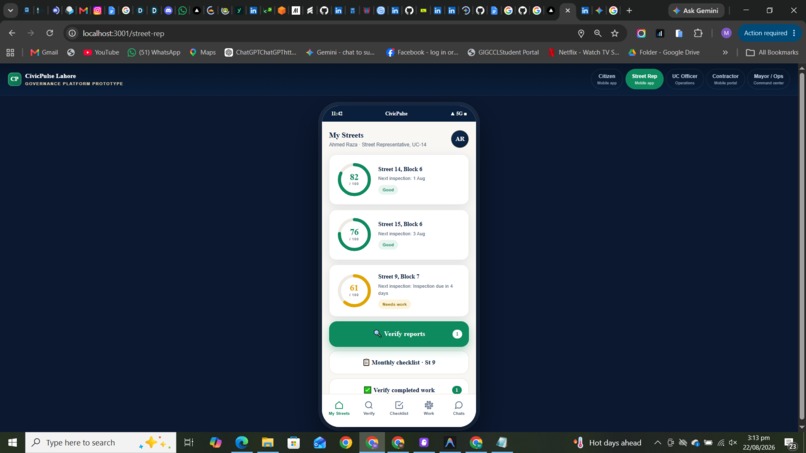
Task: Switch to UC Officer operations role
Action: [685, 79]
